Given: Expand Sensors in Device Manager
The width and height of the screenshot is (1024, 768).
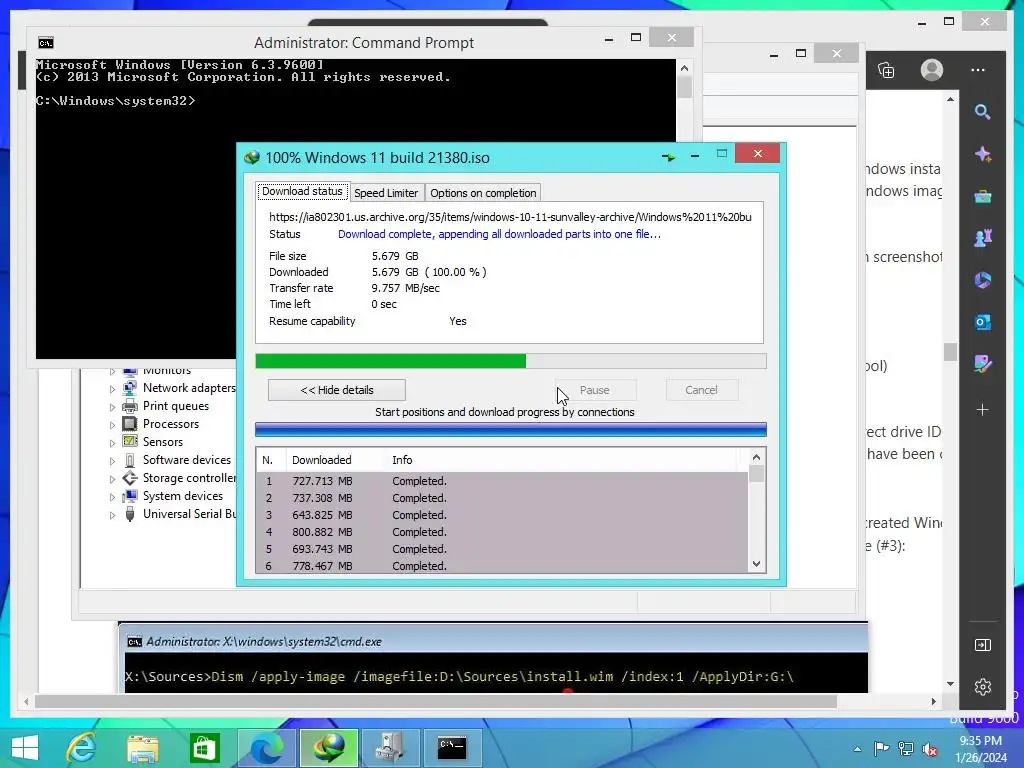Looking at the screenshot, I should click(x=112, y=443).
